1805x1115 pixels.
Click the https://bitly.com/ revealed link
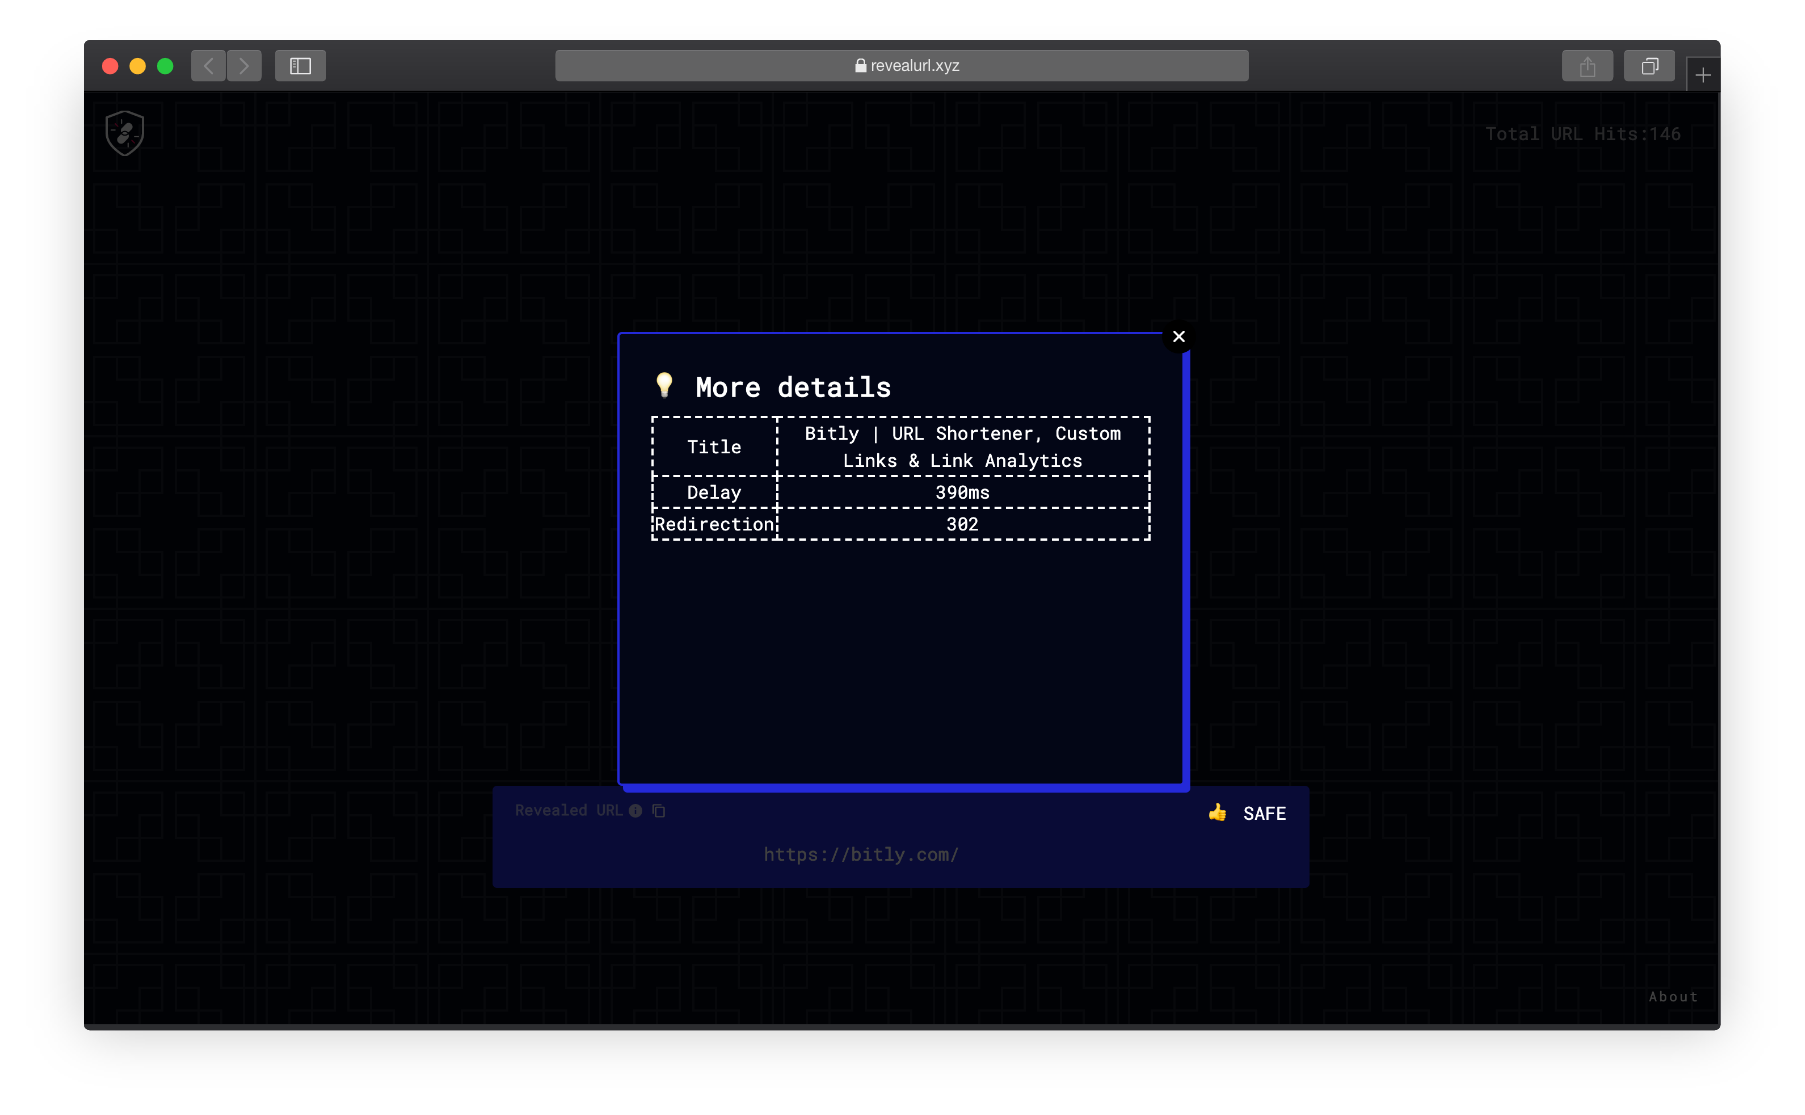coord(861,855)
